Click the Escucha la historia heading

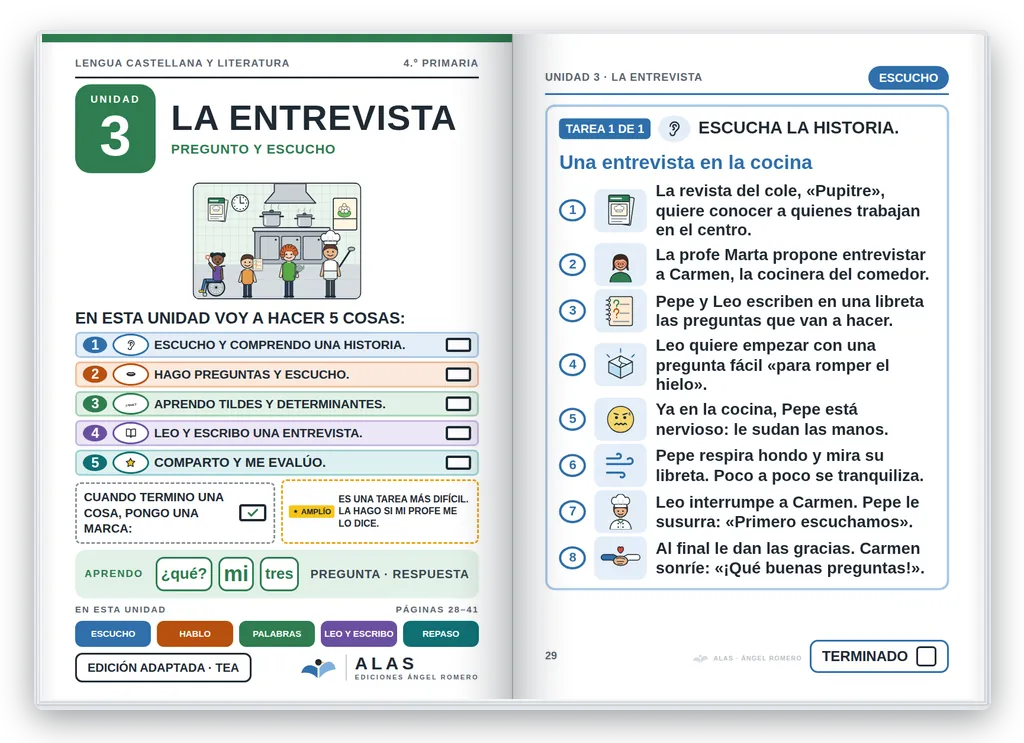[799, 128]
